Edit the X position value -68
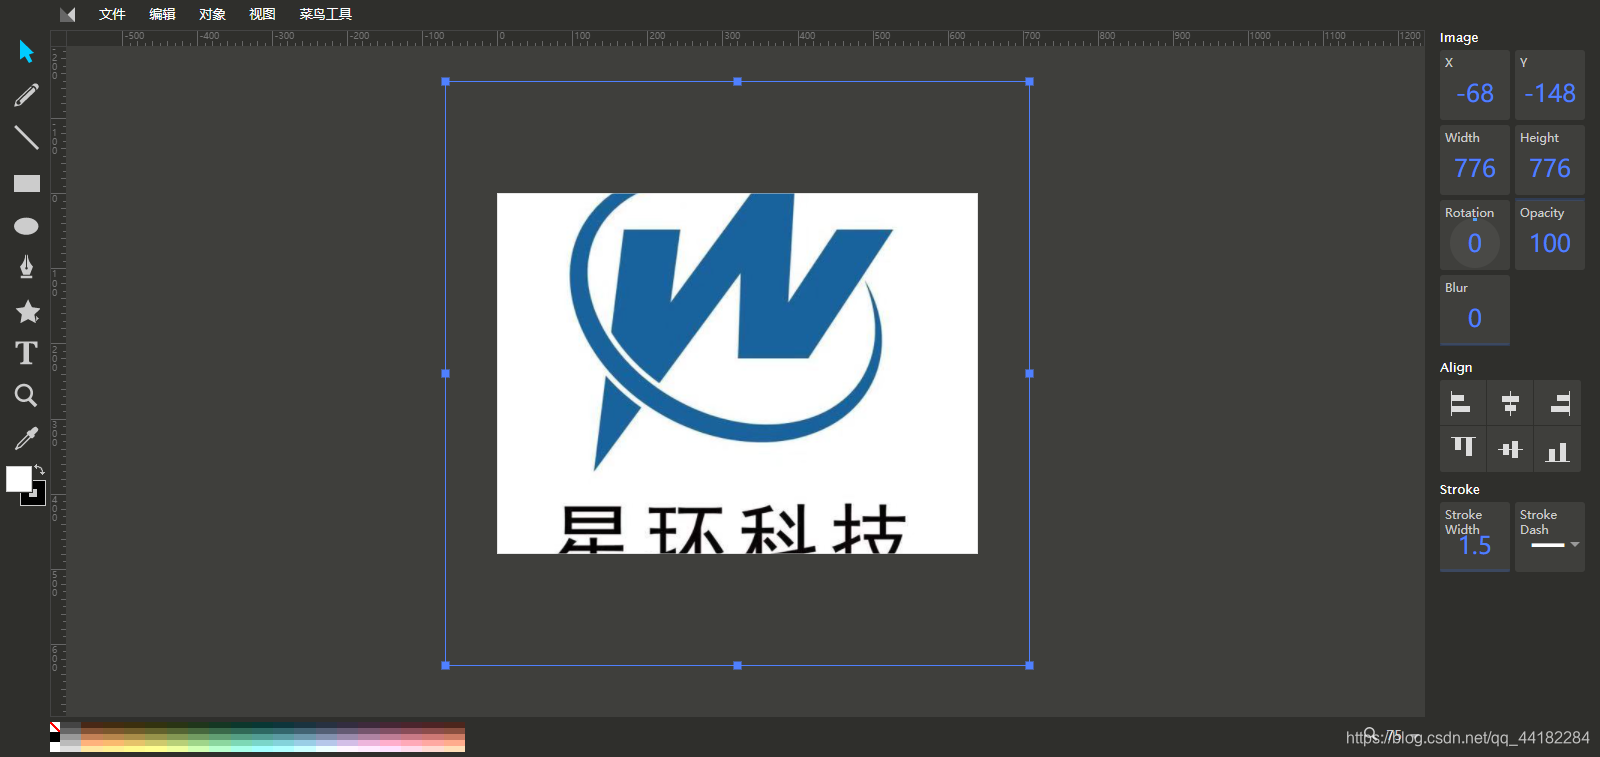Screen dimensions: 1600x757 pos(1475,93)
